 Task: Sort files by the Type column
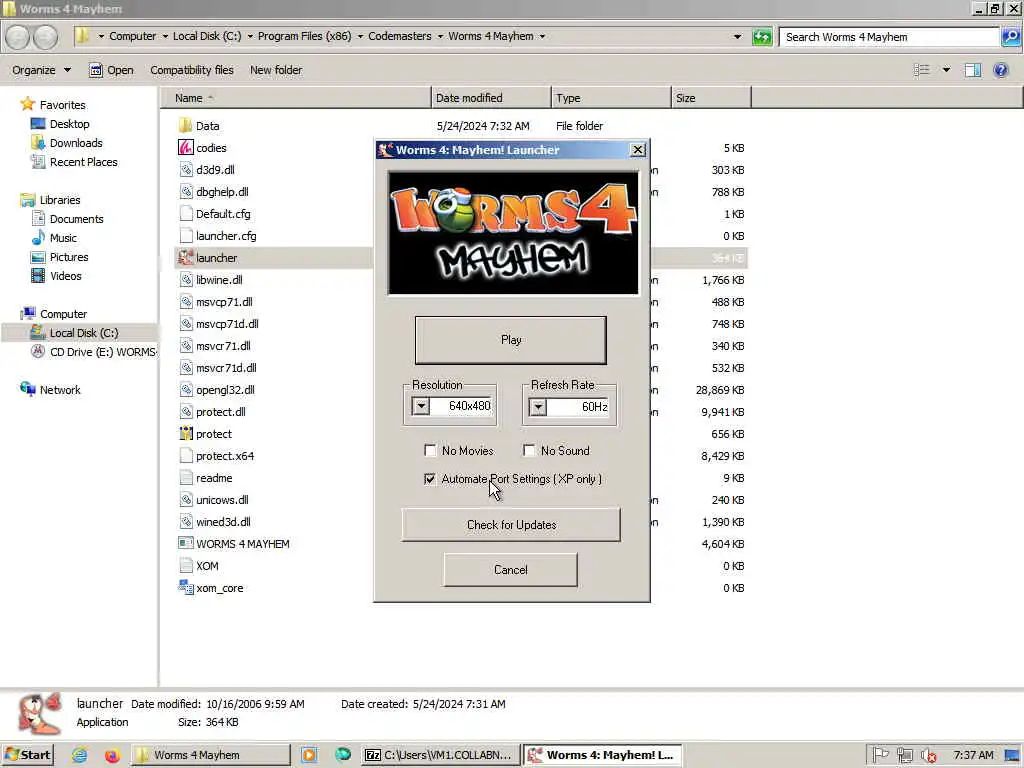pos(611,98)
